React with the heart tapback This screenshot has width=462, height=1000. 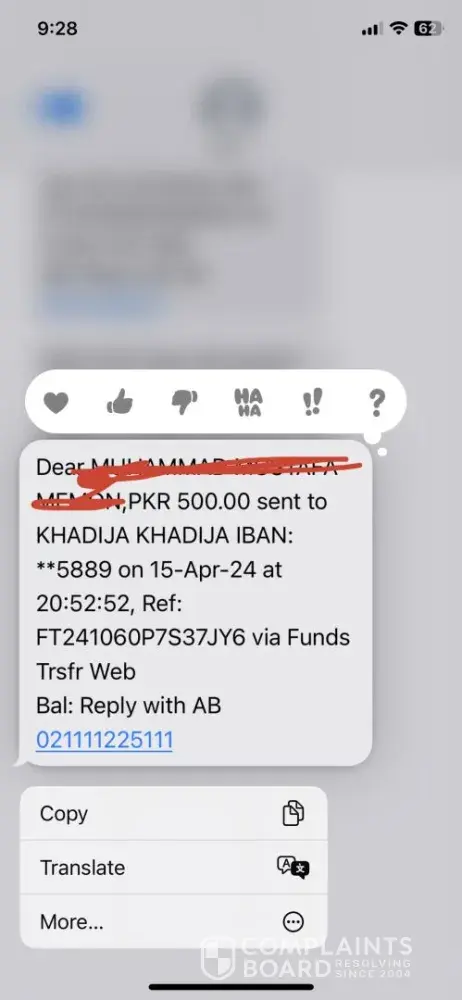(x=56, y=402)
